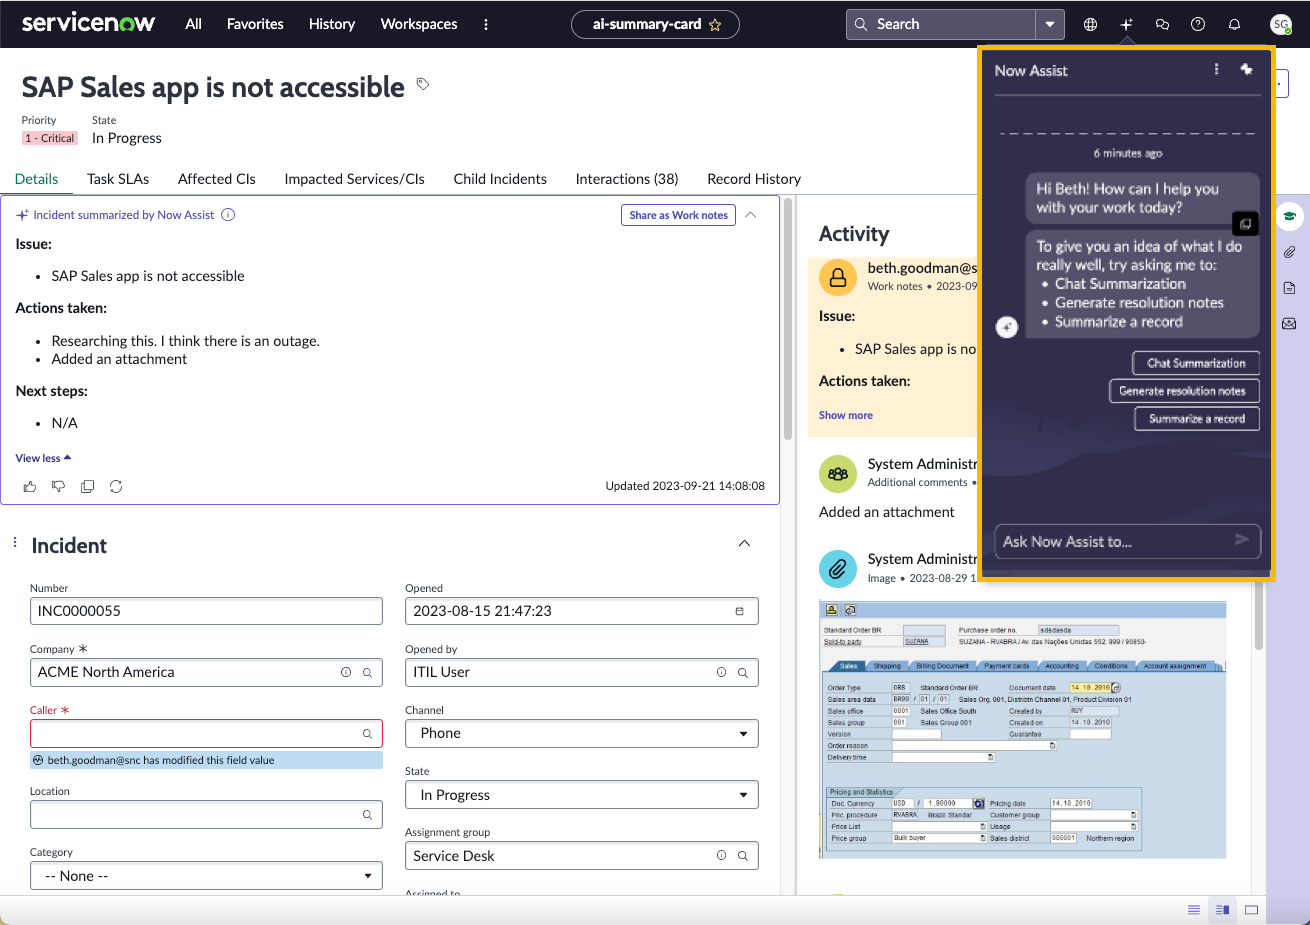Click the info icon beside Incident summarized by Now Assist
The height and width of the screenshot is (925, 1310).
point(228,215)
